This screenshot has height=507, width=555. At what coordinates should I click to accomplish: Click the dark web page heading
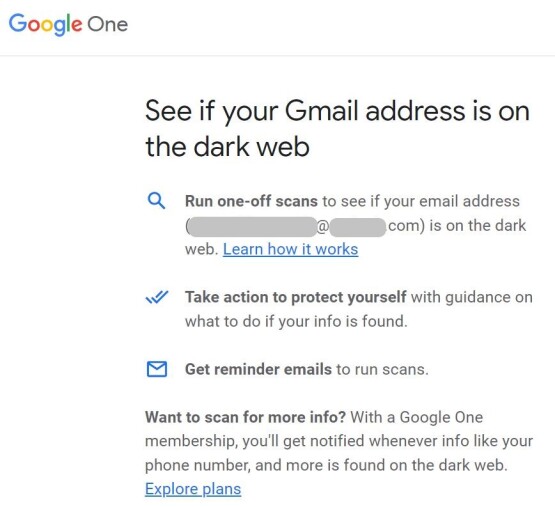(x=337, y=129)
